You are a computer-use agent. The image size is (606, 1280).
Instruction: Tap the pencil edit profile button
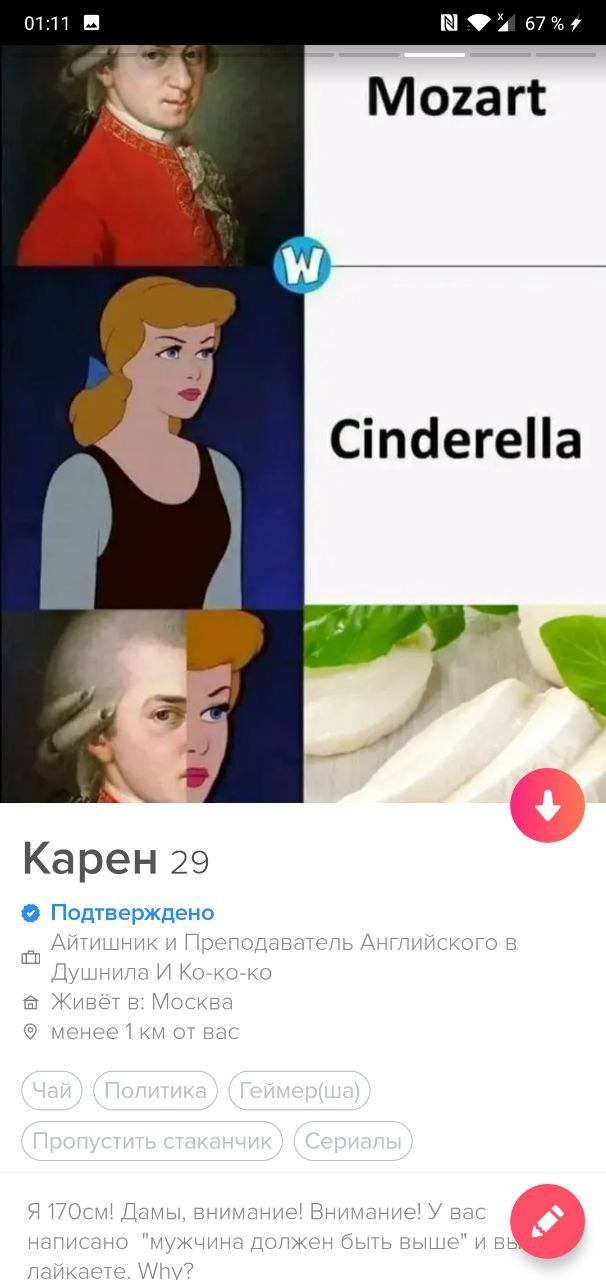click(x=547, y=1221)
